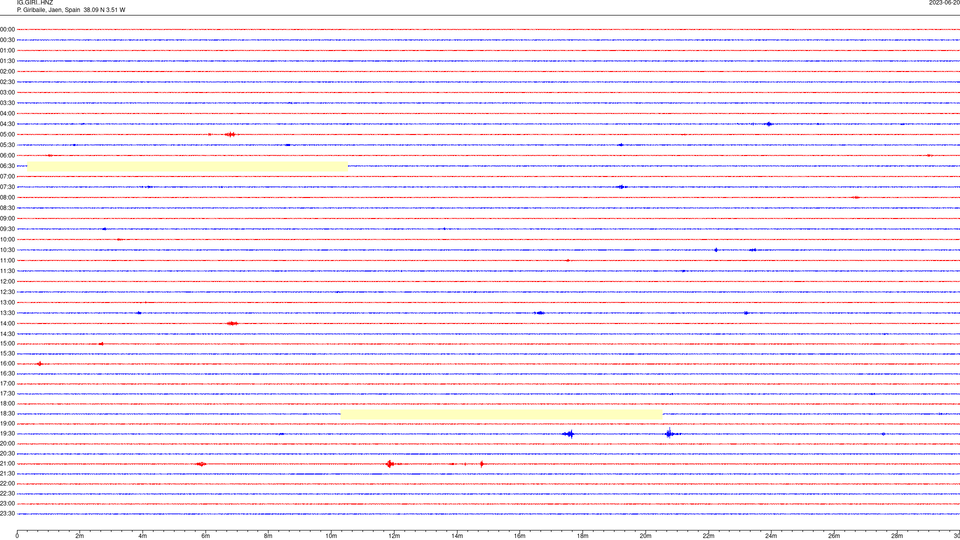960x540 pixels.
Task: Click the red spike near 15m on 21:00 trace
Action: click(x=482, y=464)
